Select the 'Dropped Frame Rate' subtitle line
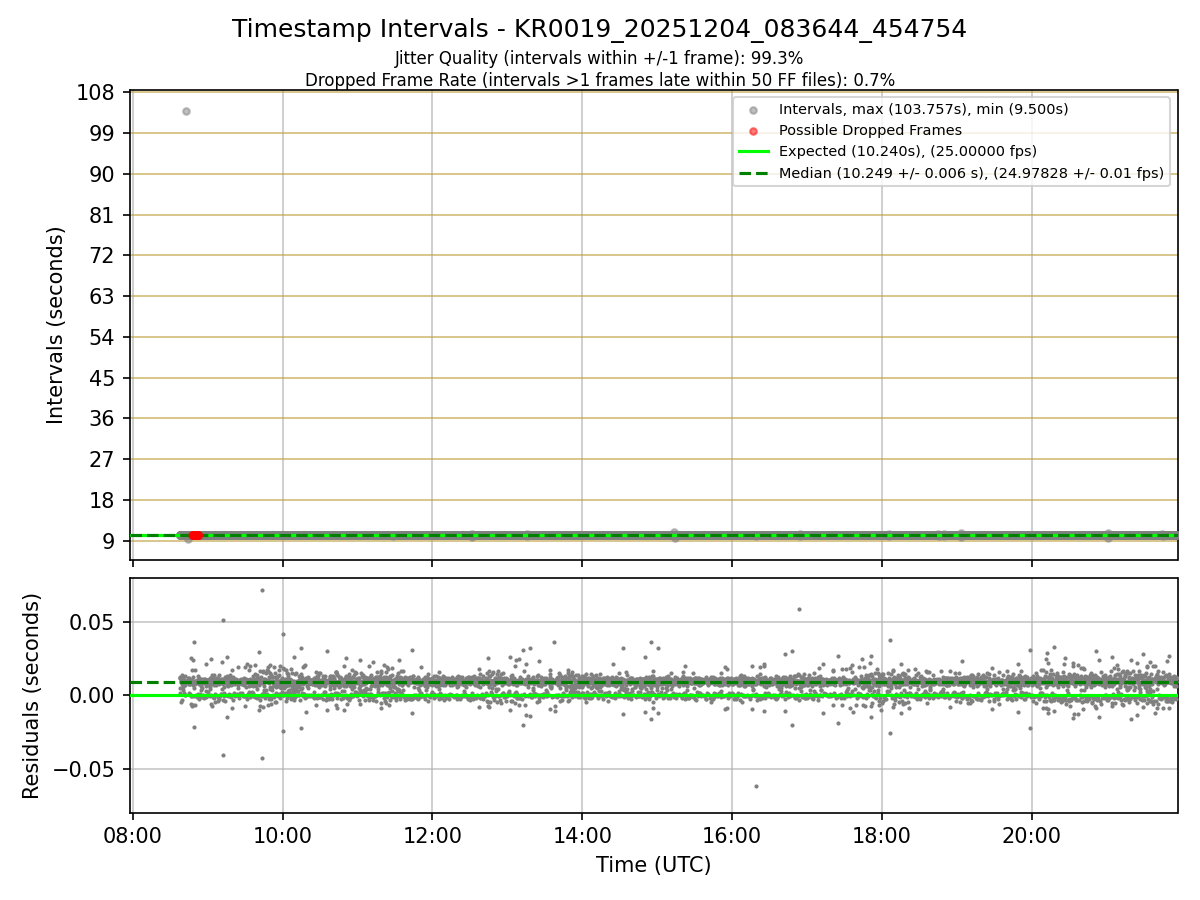 (599, 80)
